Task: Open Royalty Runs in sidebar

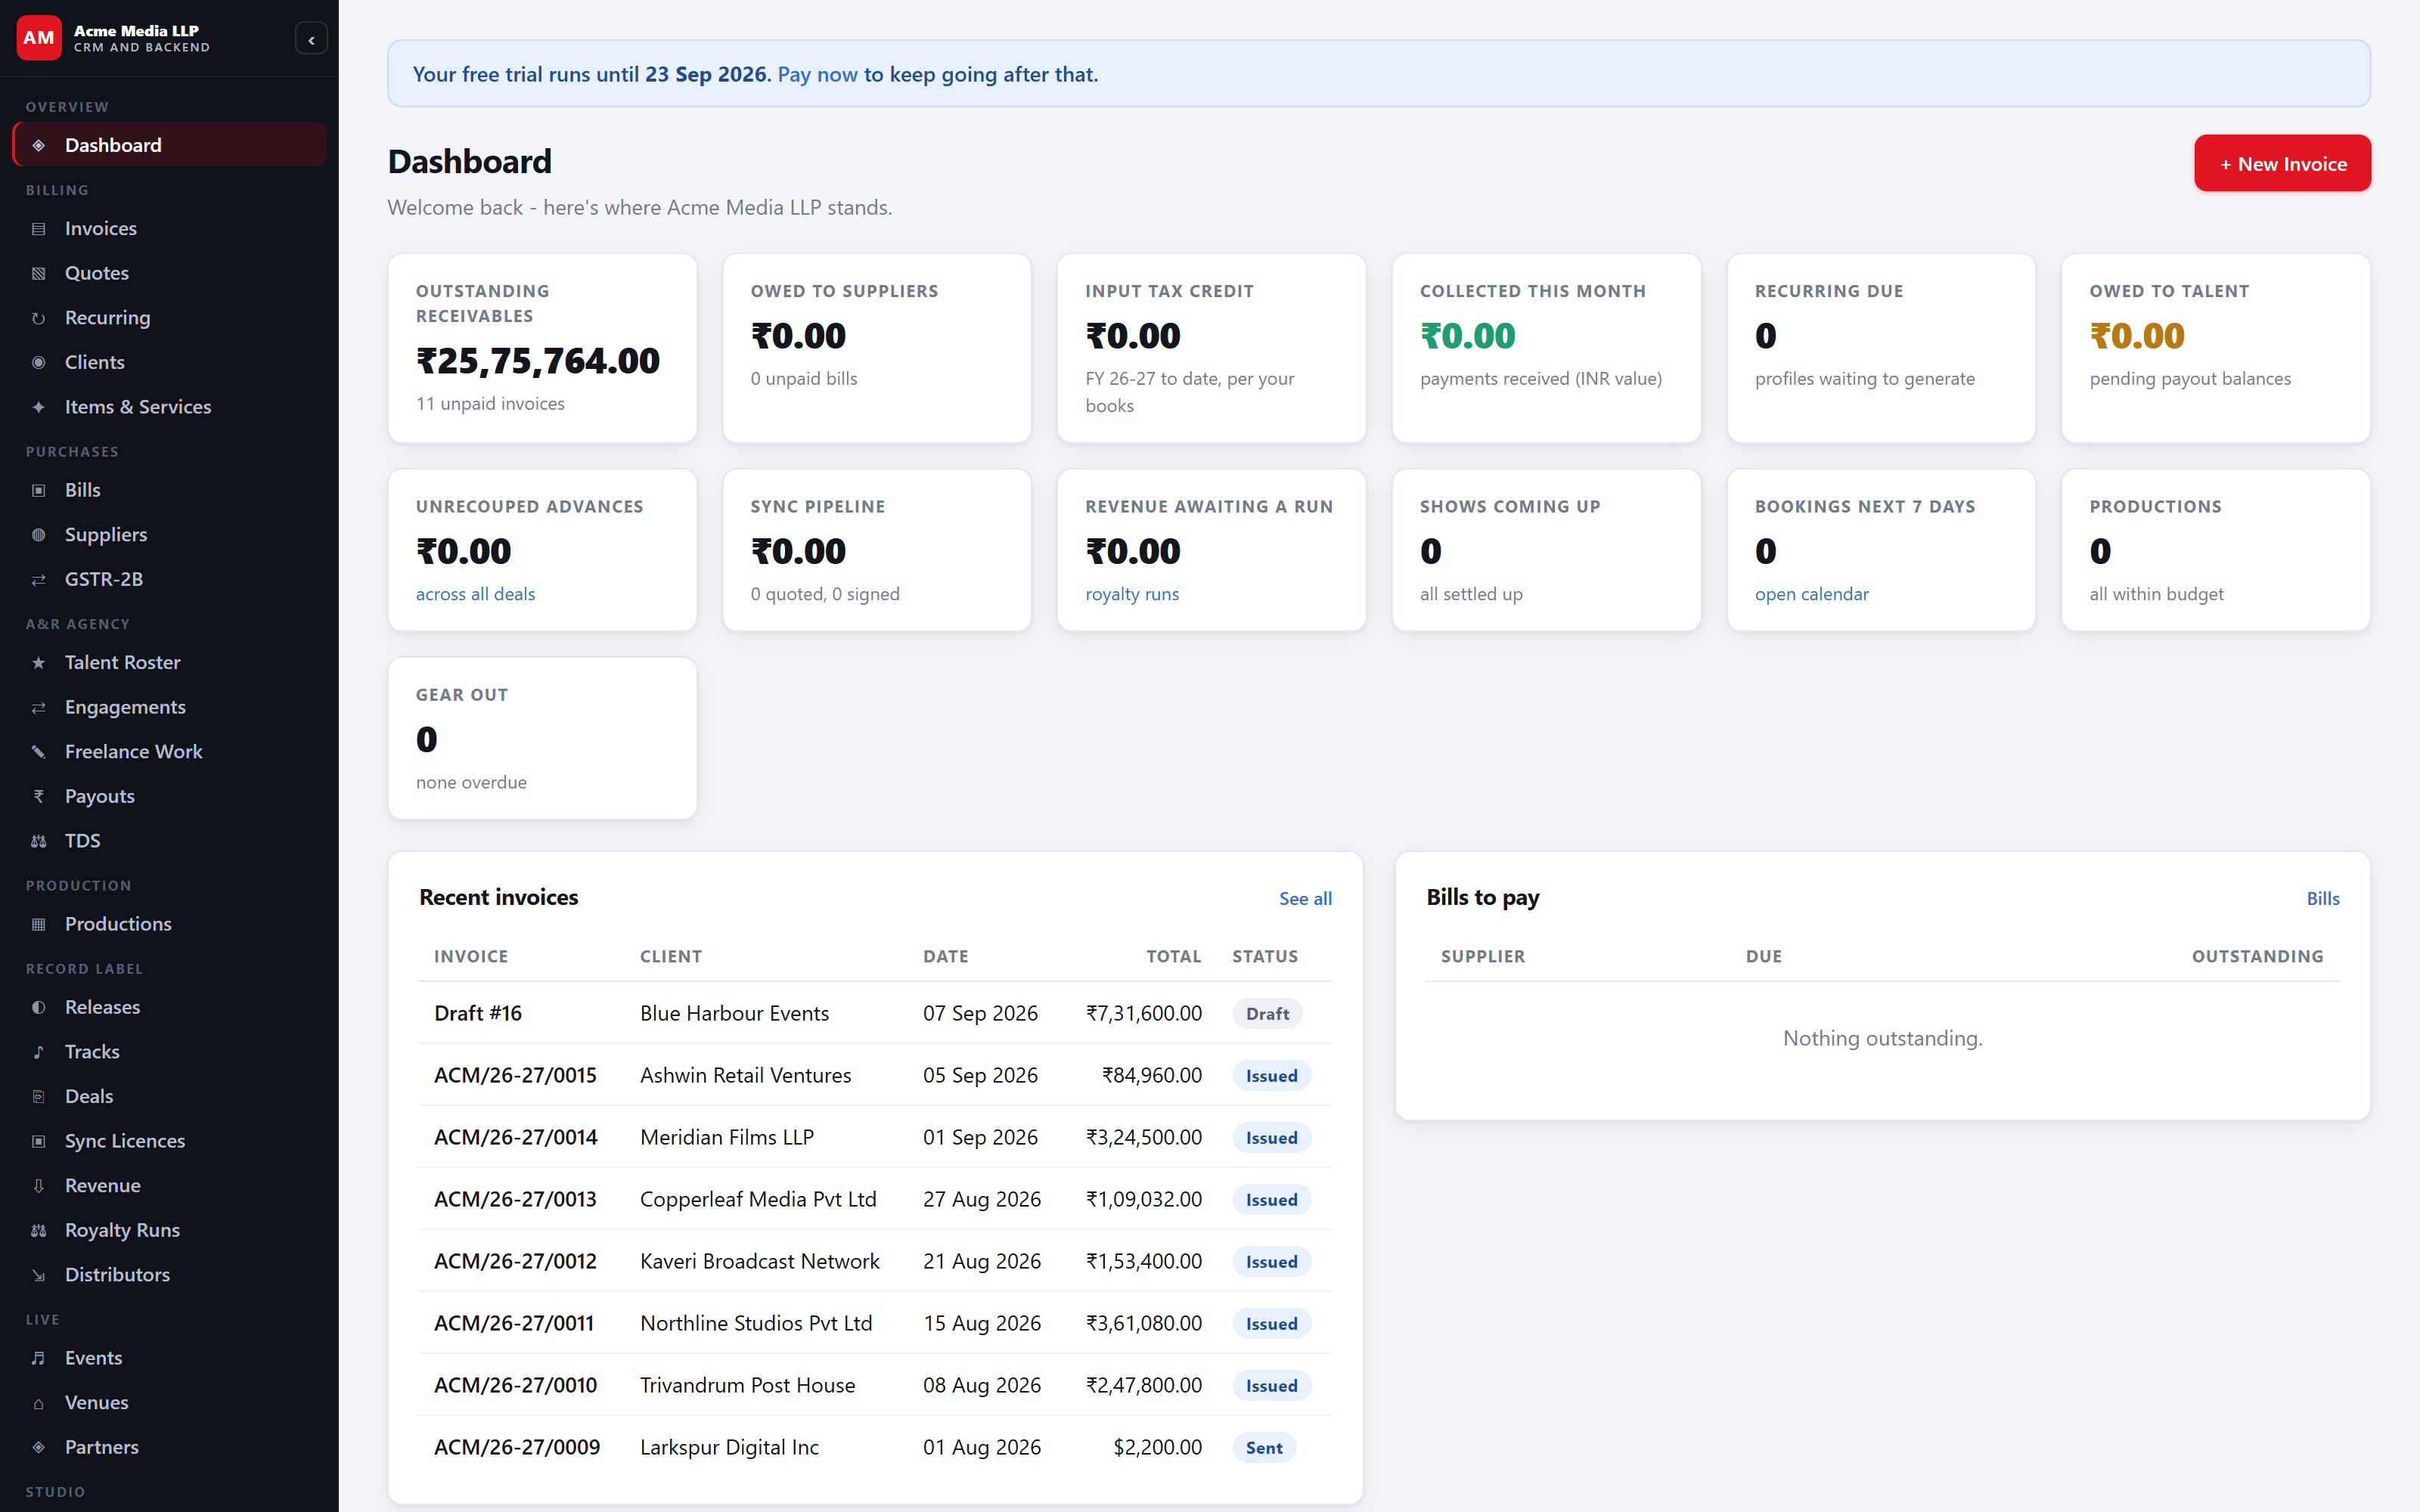Action: tap(169, 1230)
